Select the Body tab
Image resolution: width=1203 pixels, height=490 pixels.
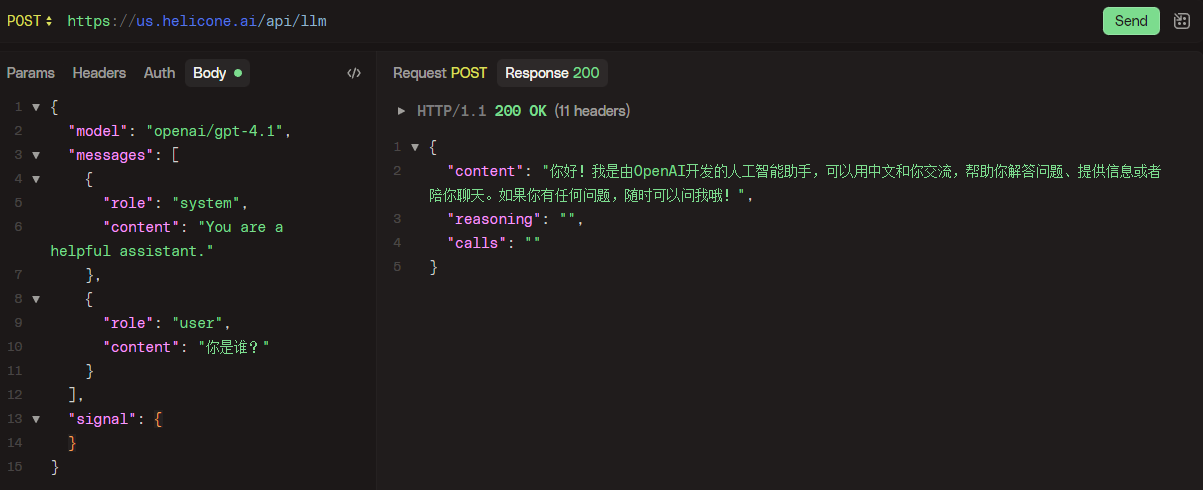pyautogui.click(x=217, y=73)
